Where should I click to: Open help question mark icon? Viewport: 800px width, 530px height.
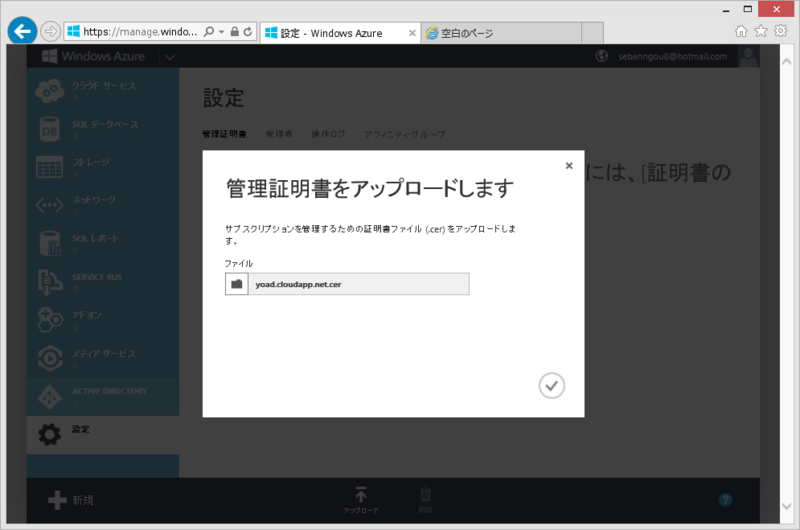click(x=725, y=500)
